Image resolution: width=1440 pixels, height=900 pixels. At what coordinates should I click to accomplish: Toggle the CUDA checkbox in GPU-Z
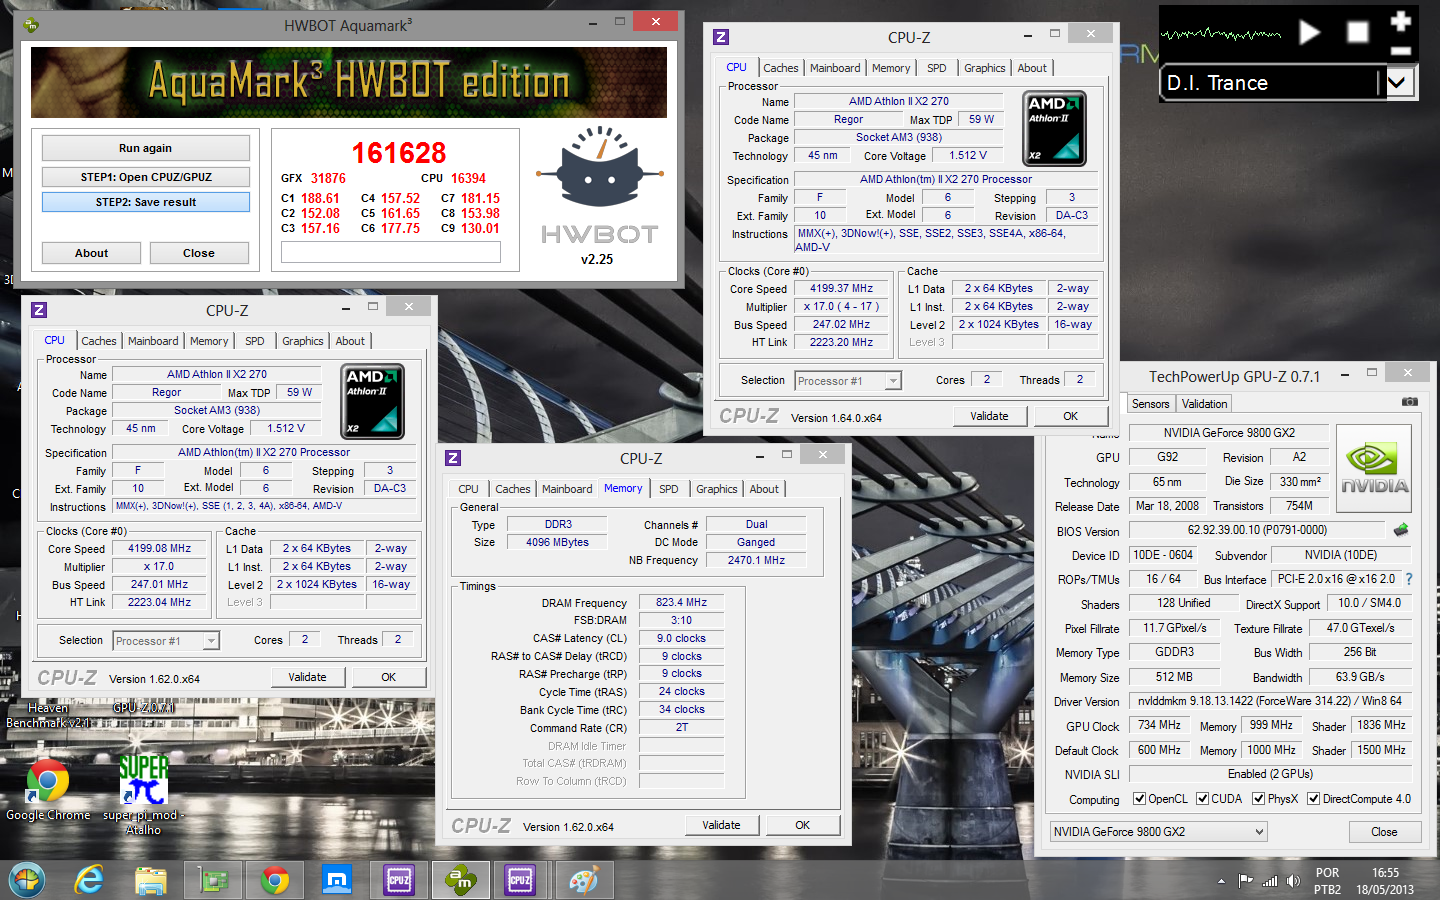(x=1203, y=799)
